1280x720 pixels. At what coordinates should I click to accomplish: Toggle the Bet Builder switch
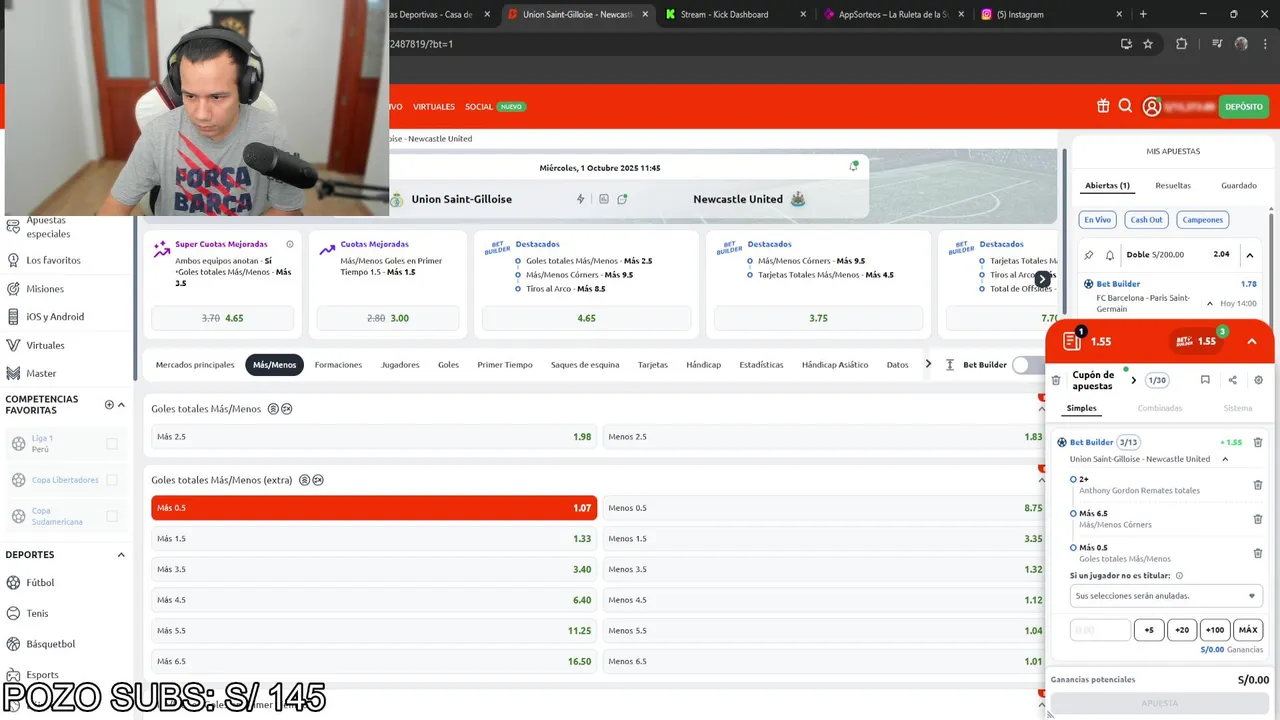(x=1028, y=365)
